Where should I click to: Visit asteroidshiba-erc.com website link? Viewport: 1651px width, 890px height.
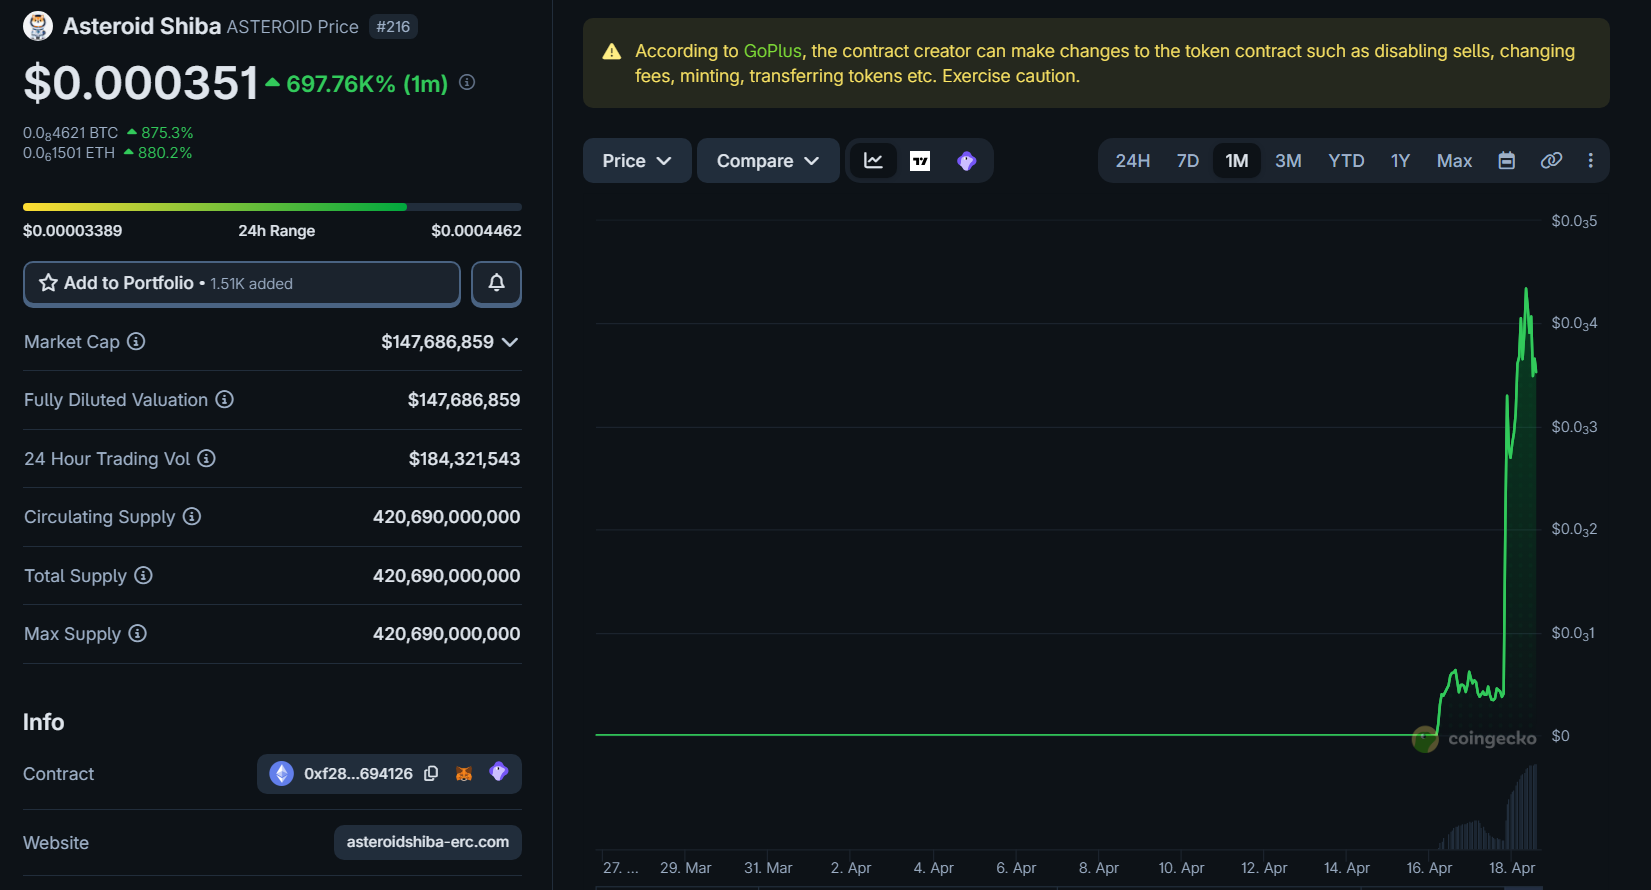tap(428, 842)
